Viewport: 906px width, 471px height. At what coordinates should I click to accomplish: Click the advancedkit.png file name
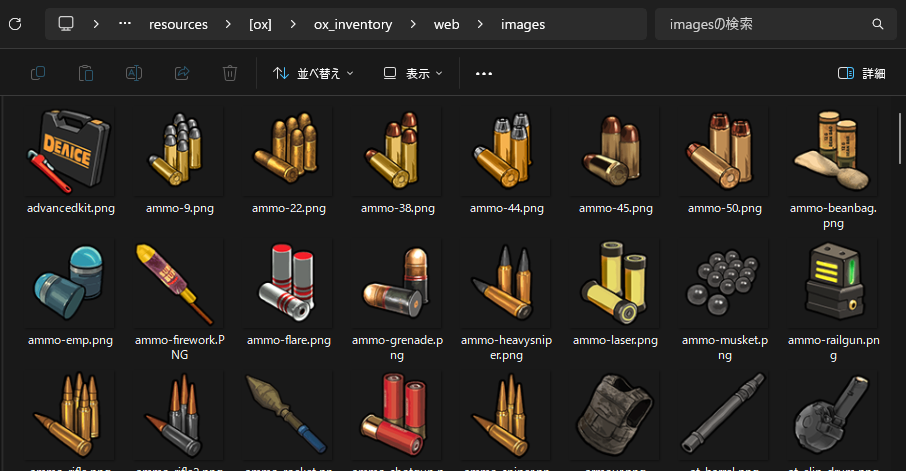(70, 209)
